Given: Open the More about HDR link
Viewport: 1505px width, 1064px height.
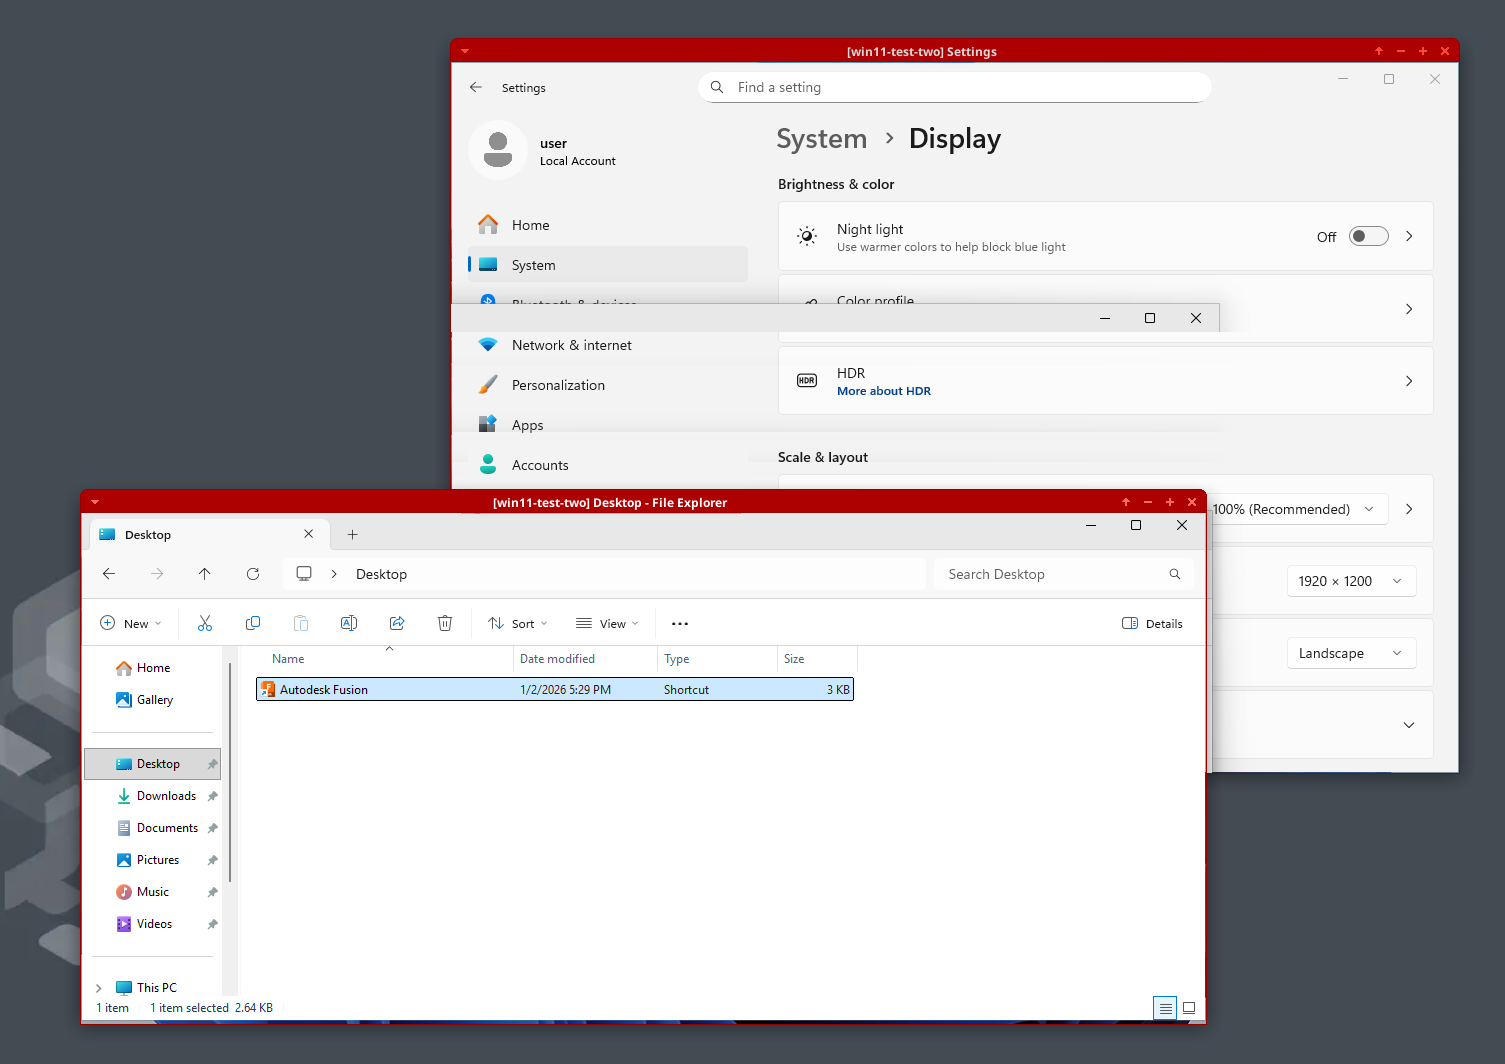Looking at the screenshot, I should (883, 391).
